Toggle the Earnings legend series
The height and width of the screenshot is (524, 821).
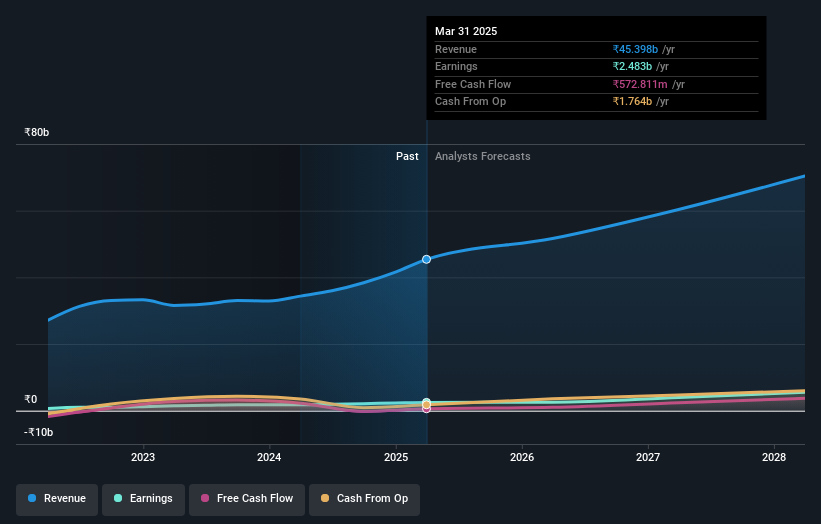pyautogui.click(x=143, y=499)
